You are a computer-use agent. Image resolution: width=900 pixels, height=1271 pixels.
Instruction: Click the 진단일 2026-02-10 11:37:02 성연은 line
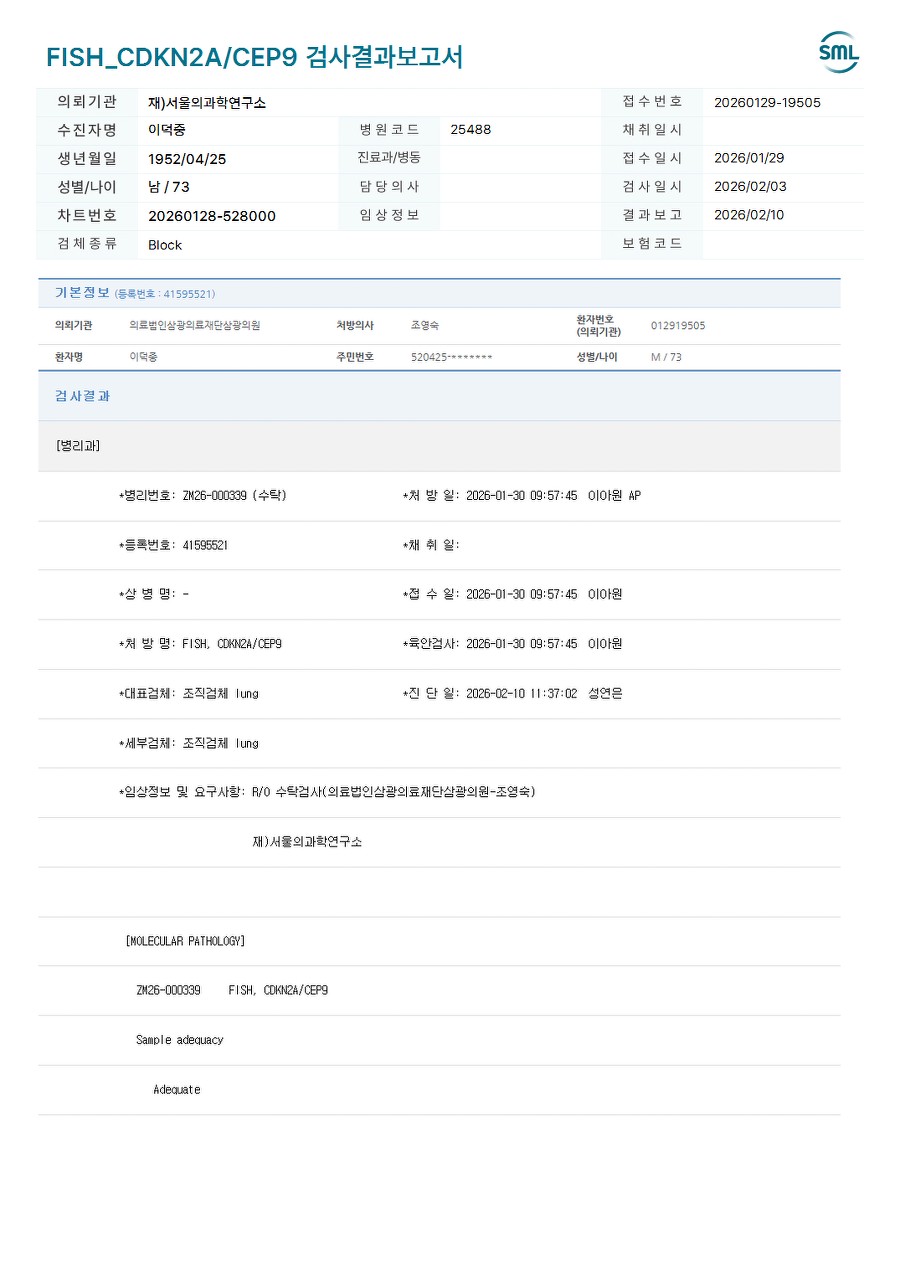click(x=512, y=693)
